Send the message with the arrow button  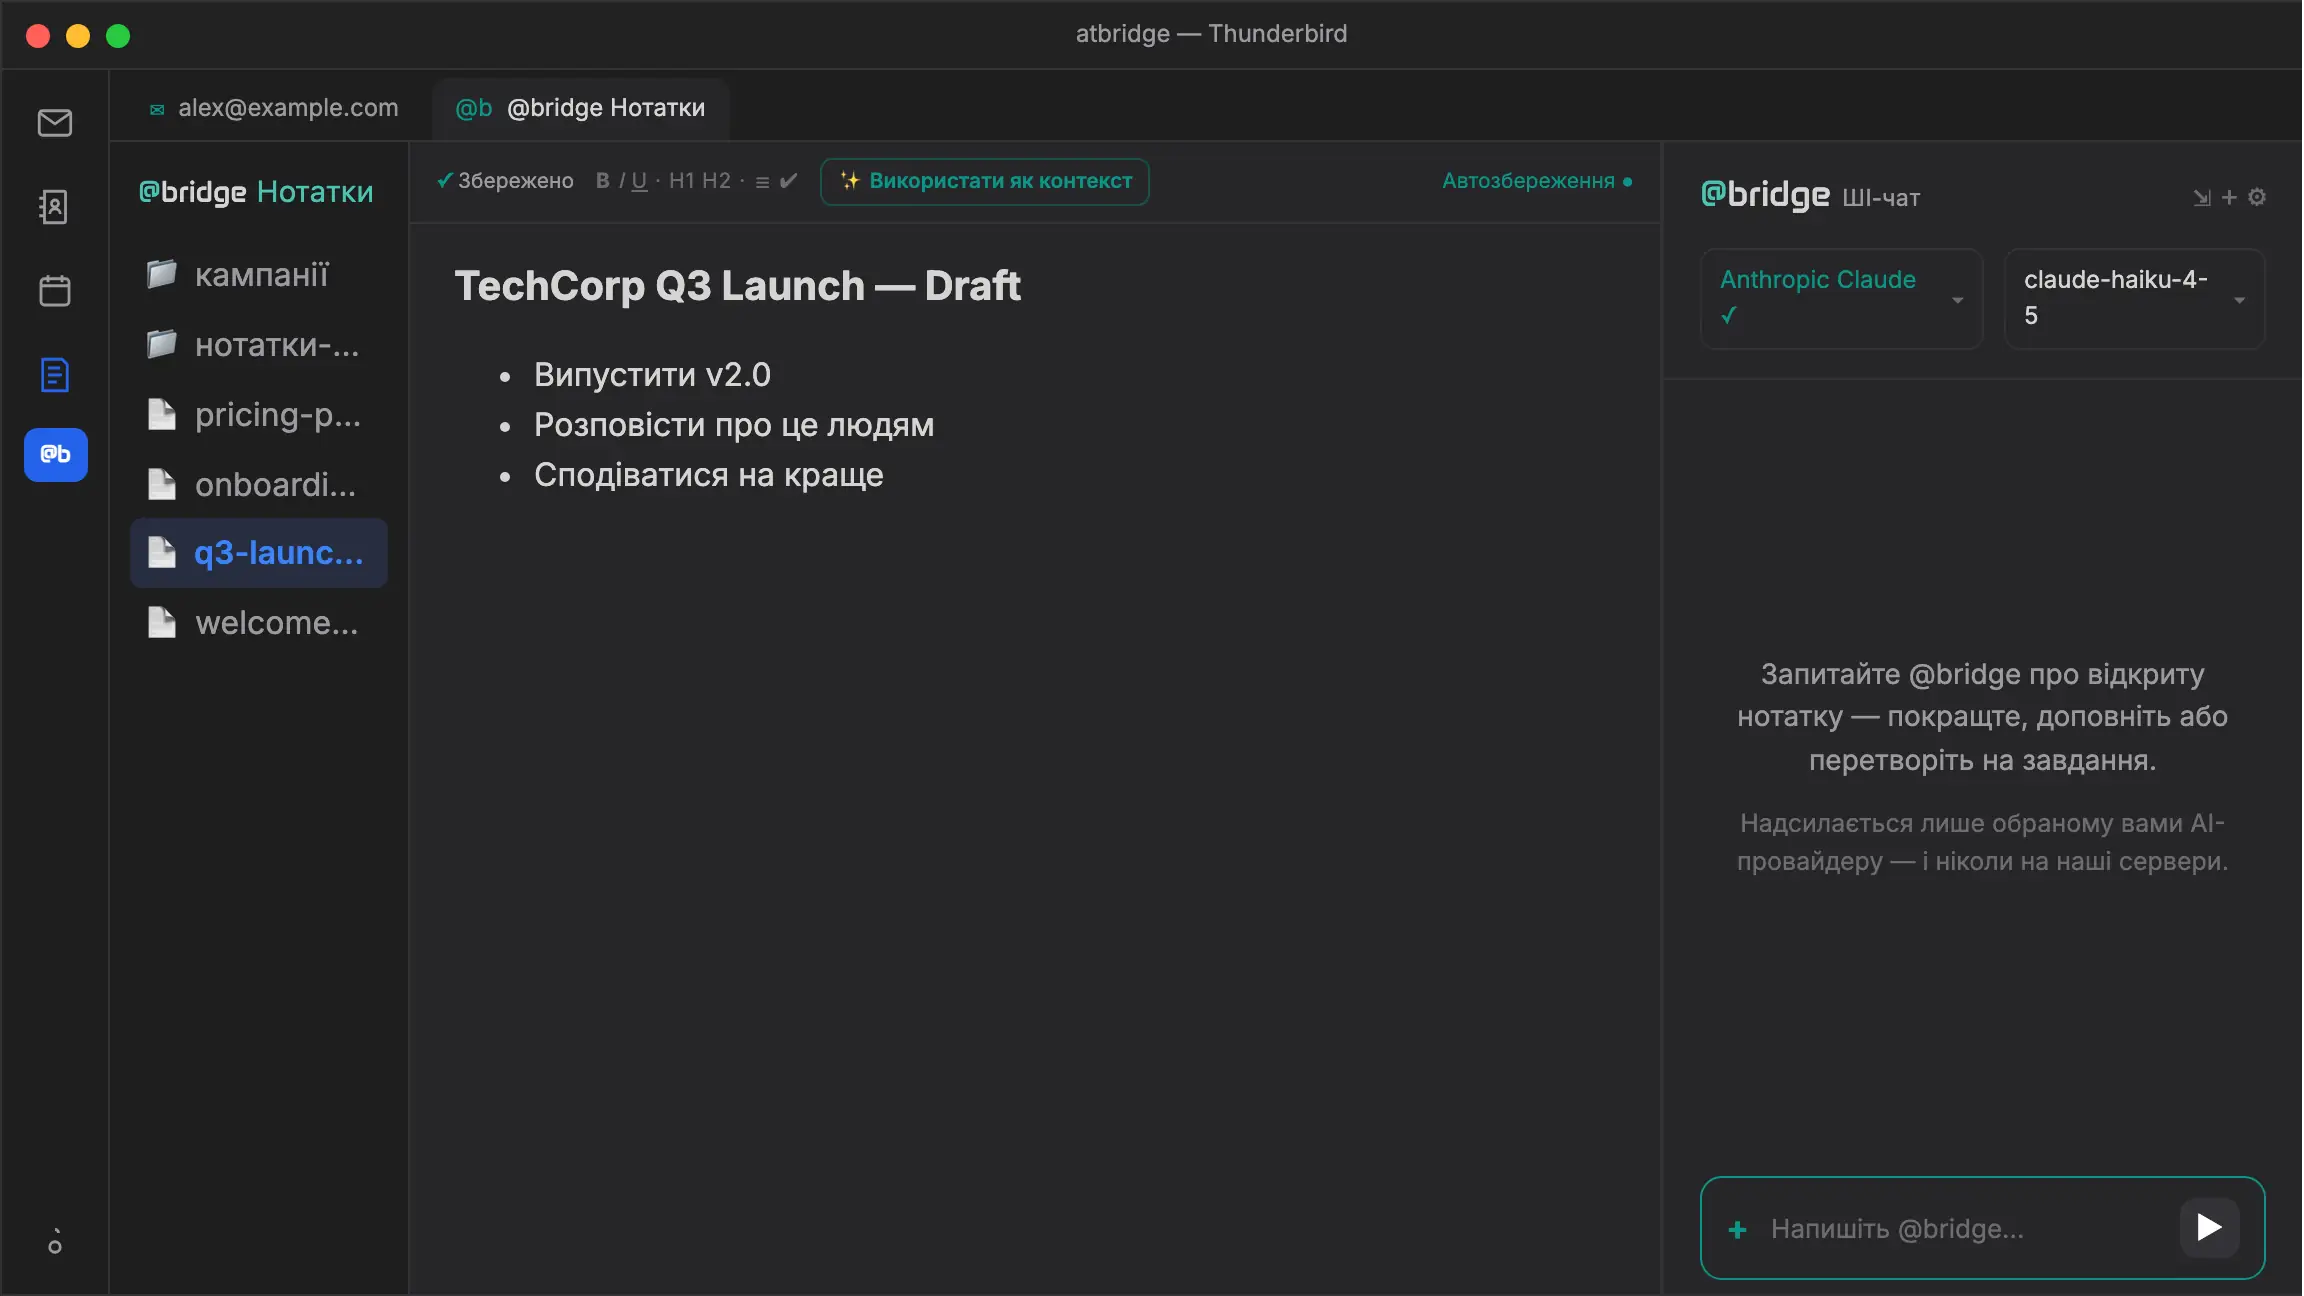[x=2209, y=1227]
